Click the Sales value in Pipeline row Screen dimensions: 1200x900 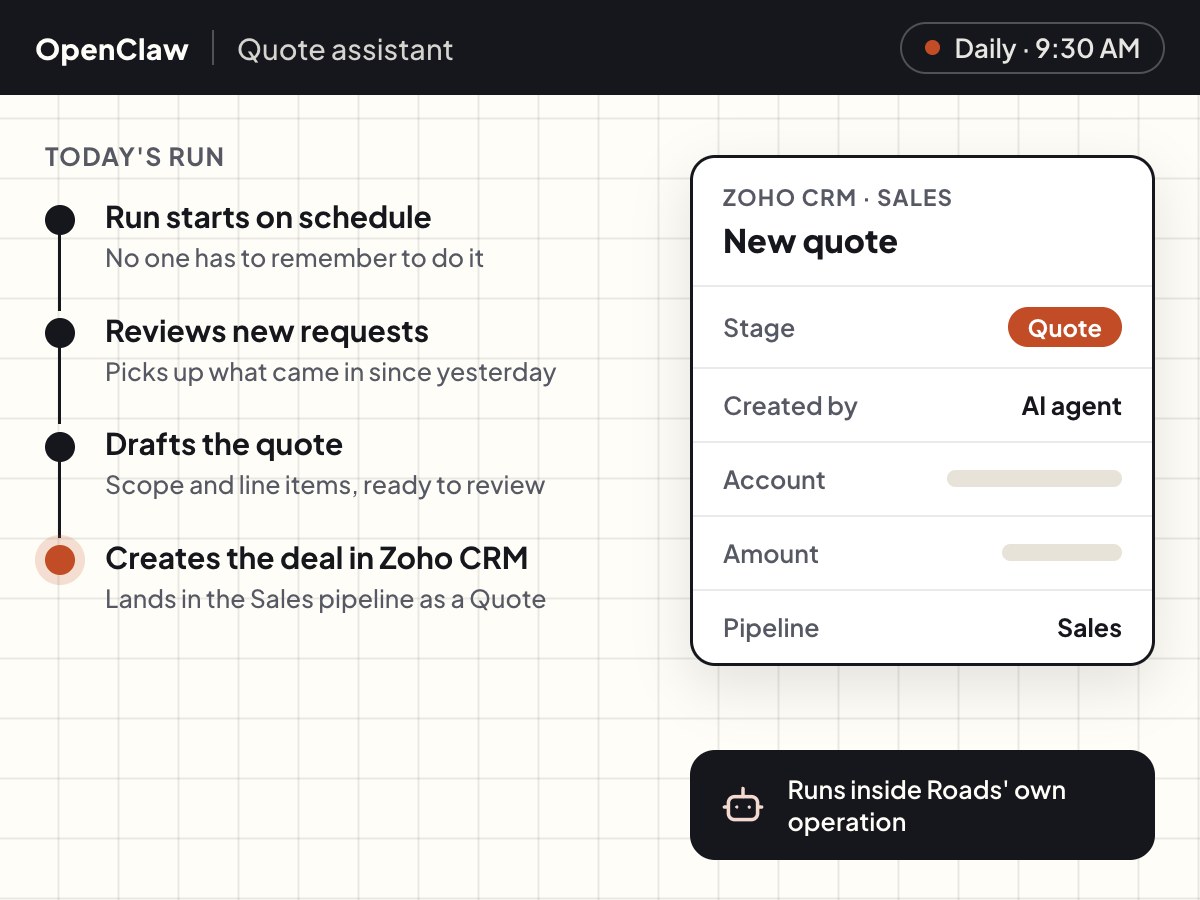tap(1089, 628)
